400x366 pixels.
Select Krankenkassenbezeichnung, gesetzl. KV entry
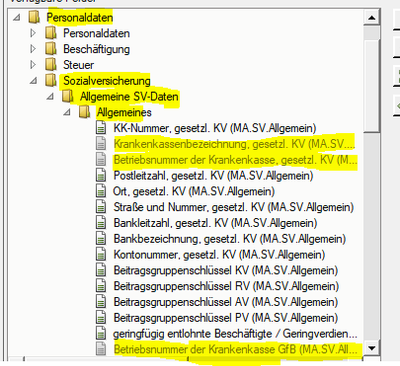click(x=234, y=144)
